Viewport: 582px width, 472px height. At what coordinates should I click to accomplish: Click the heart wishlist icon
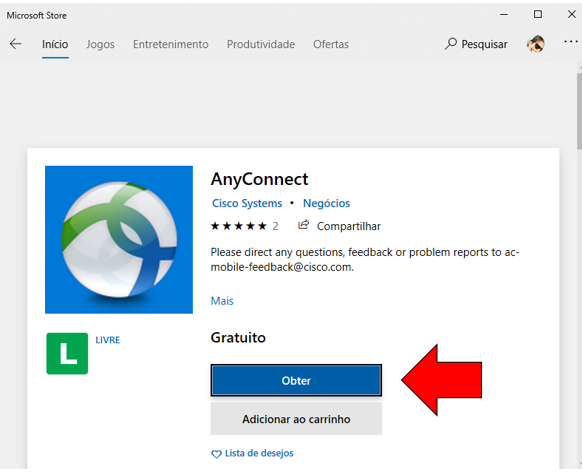[216, 454]
